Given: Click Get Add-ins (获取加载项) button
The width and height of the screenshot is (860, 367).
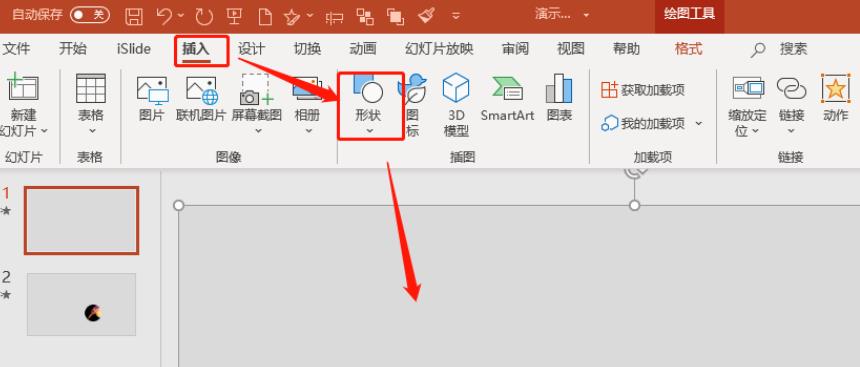Looking at the screenshot, I should pyautogui.click(x=643, y=90).
